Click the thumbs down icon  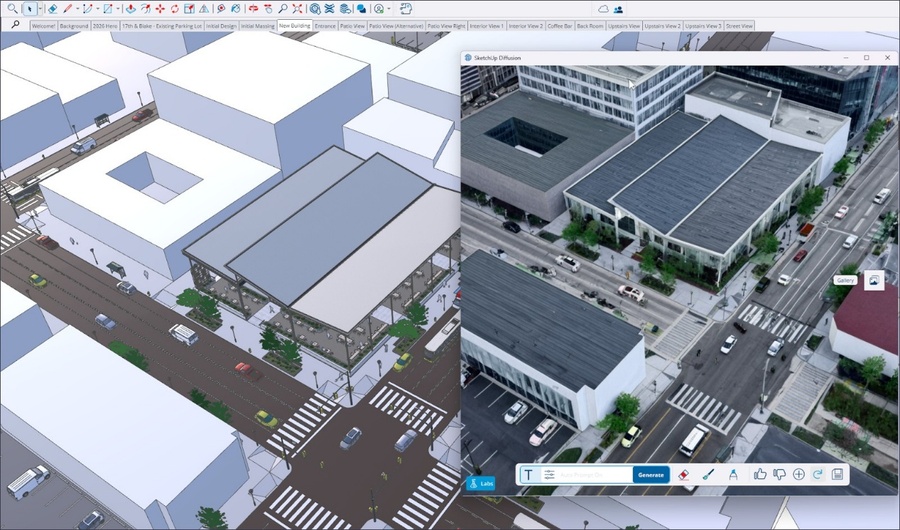[779, 474]
